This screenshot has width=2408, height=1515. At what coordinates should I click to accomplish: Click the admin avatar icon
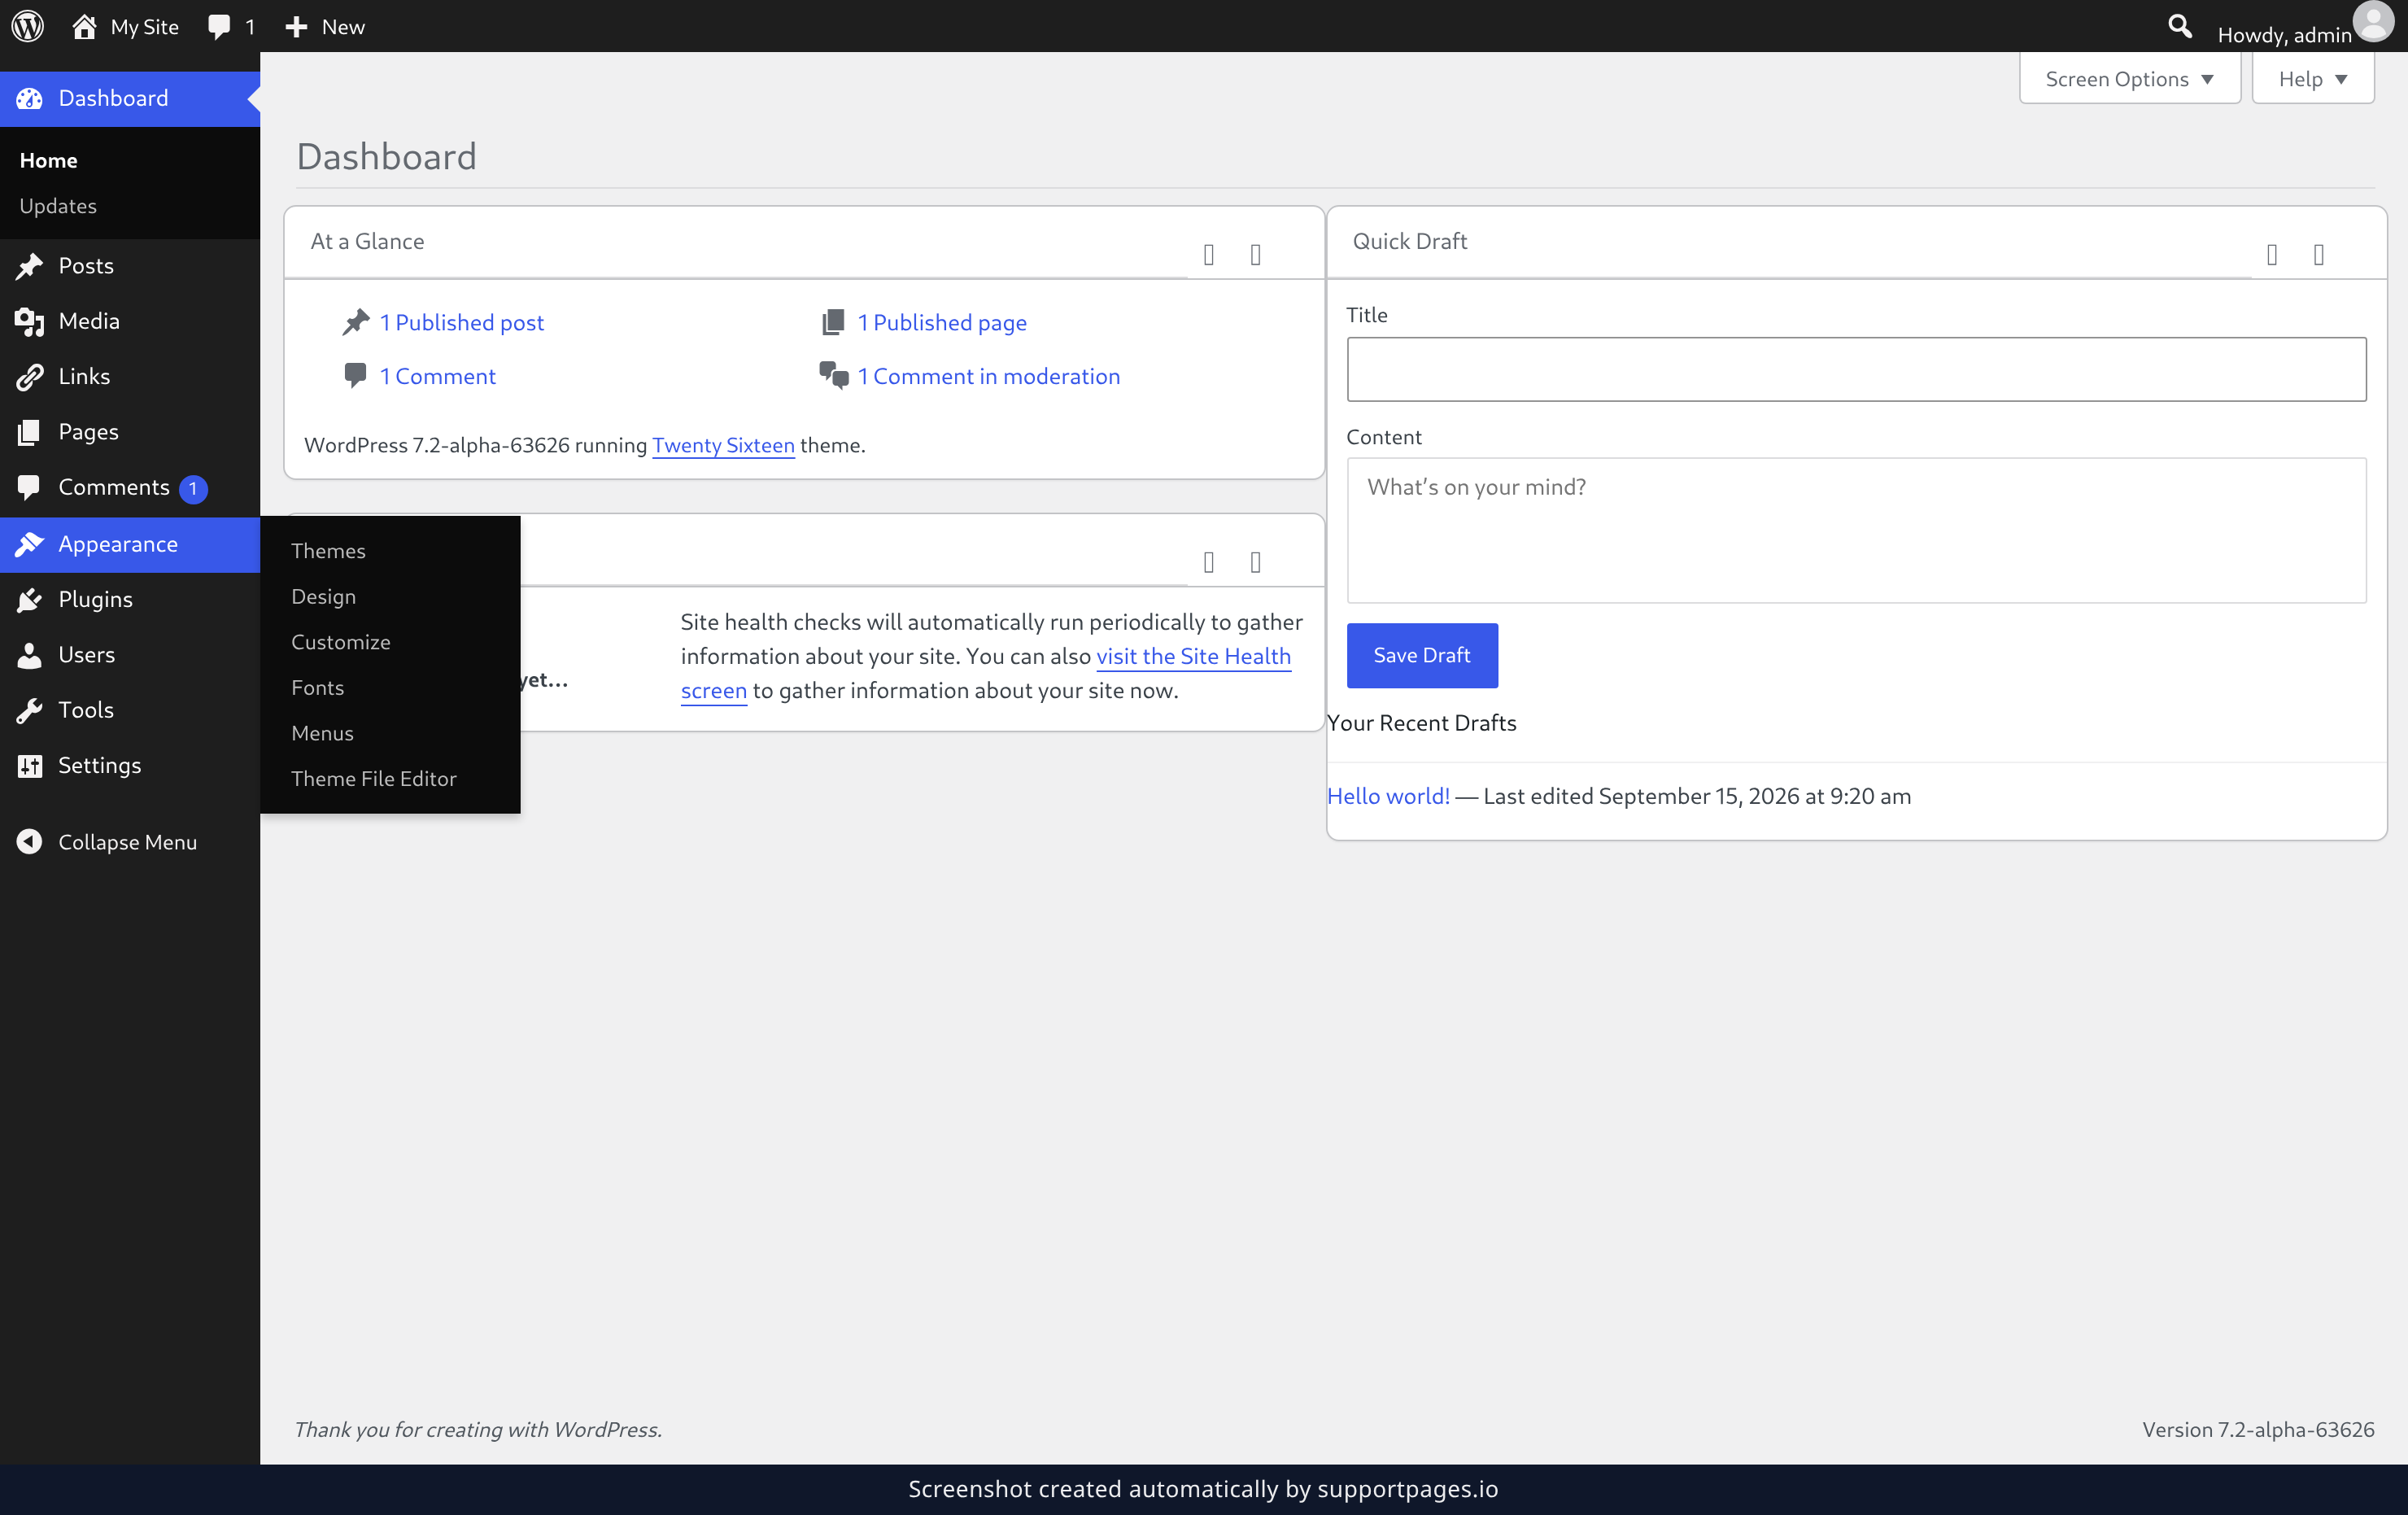(2374, 22)
